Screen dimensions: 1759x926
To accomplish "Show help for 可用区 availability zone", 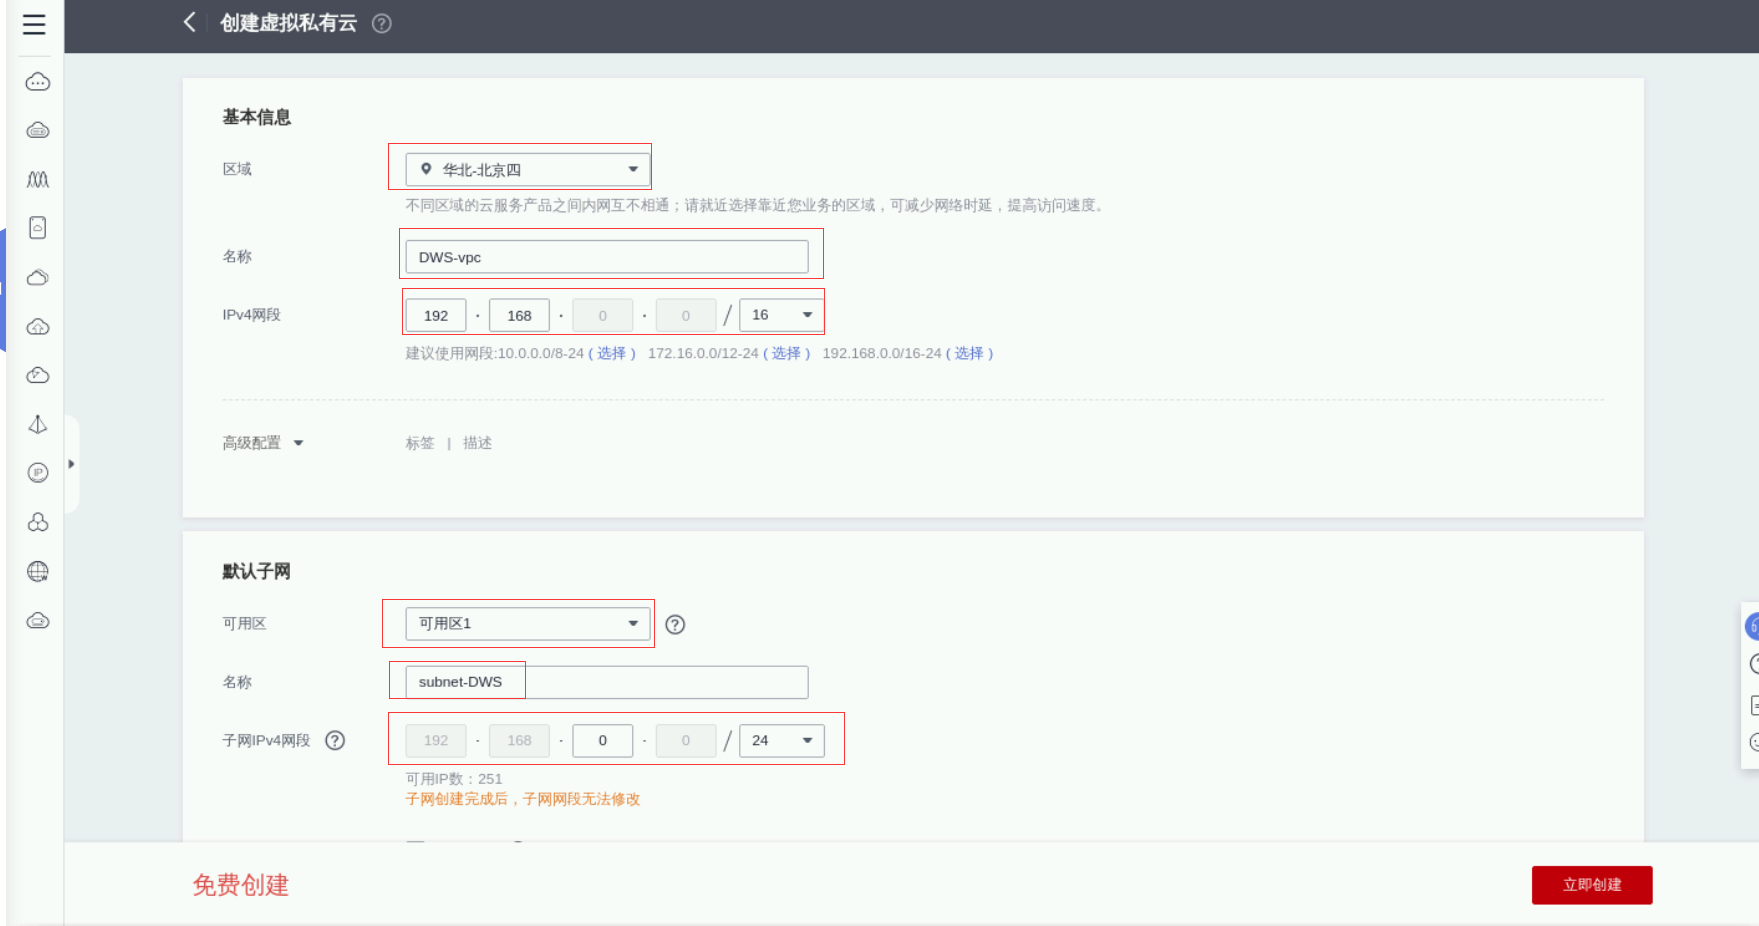I will coord(676,624).
